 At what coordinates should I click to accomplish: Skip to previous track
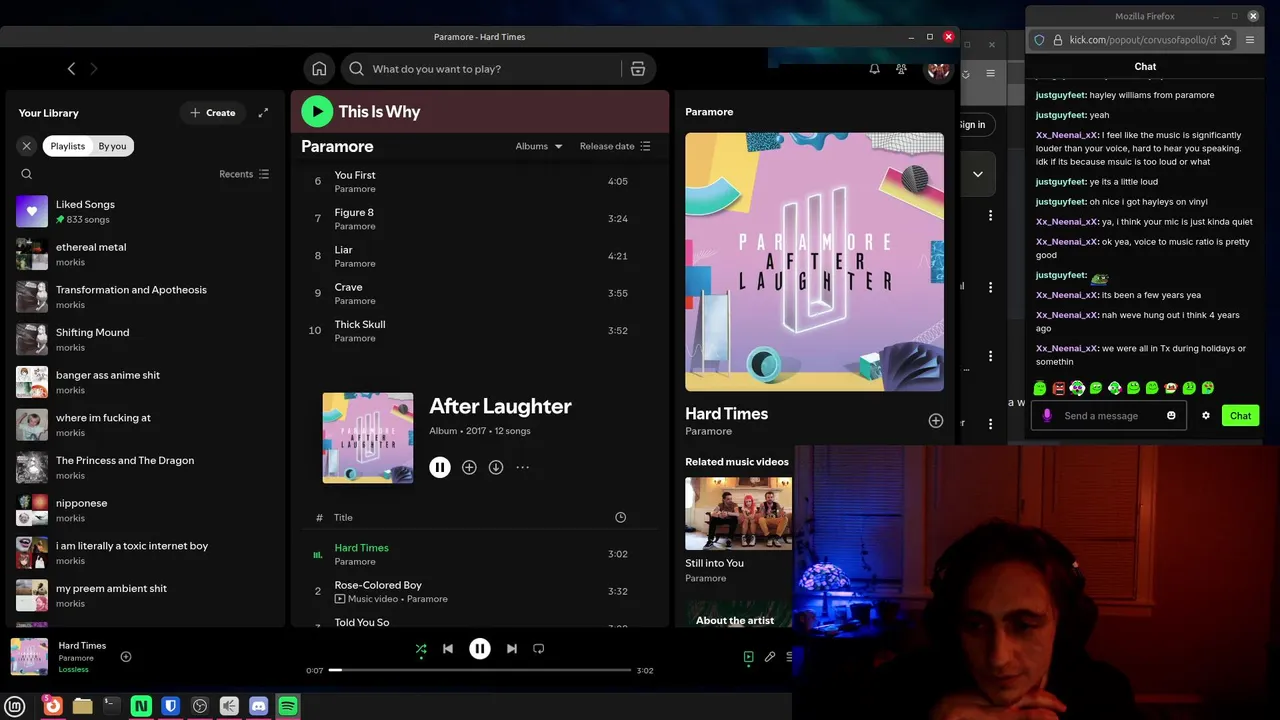tap(448, 649)
